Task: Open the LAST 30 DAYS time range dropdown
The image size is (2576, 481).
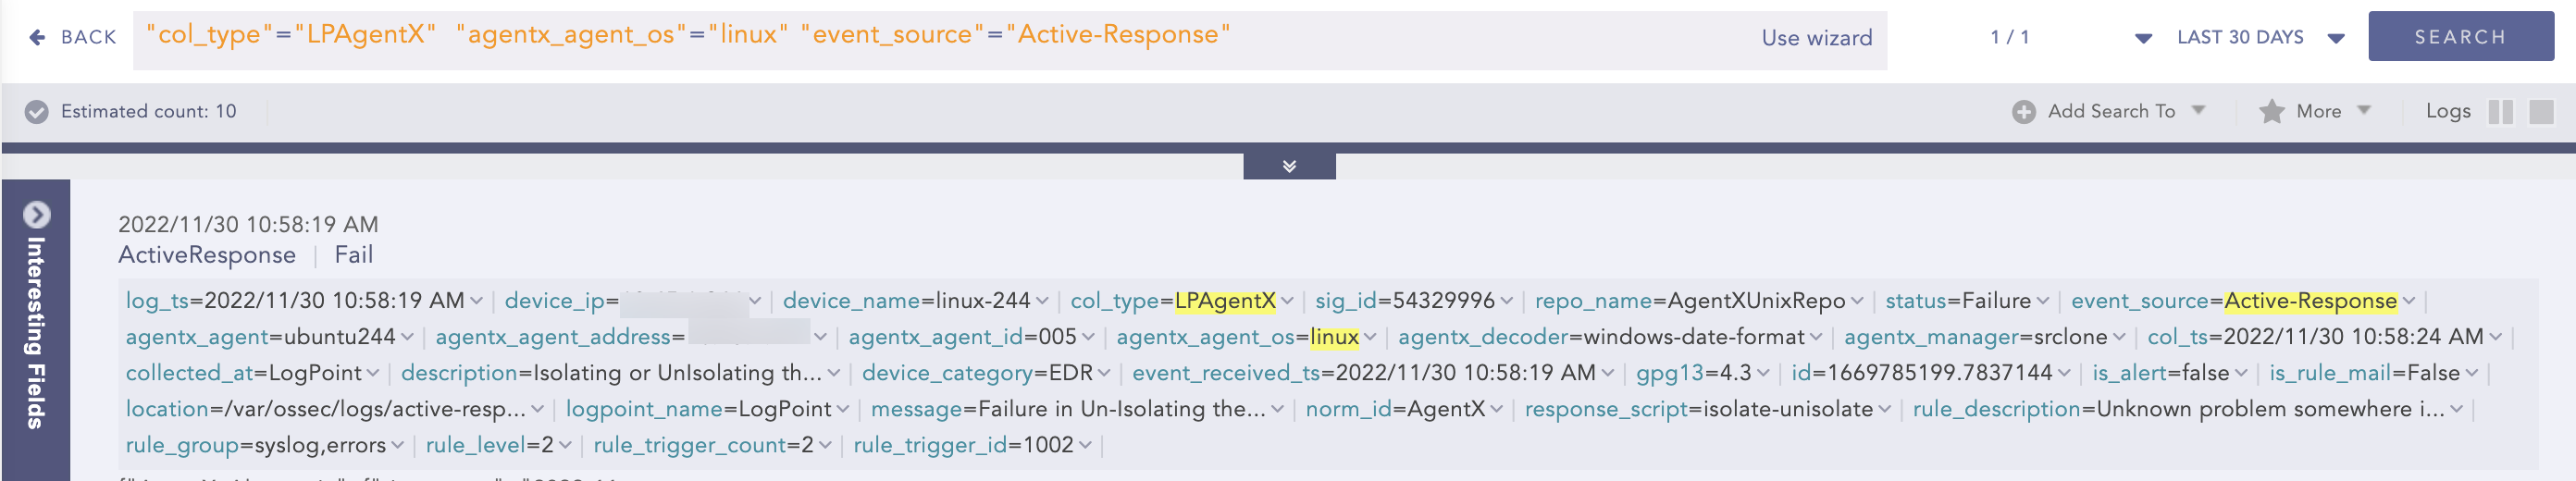Action: tap(2336, 38)
